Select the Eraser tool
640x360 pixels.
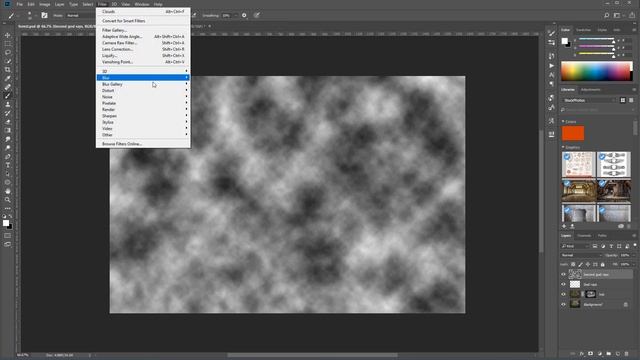click(7, 122)
